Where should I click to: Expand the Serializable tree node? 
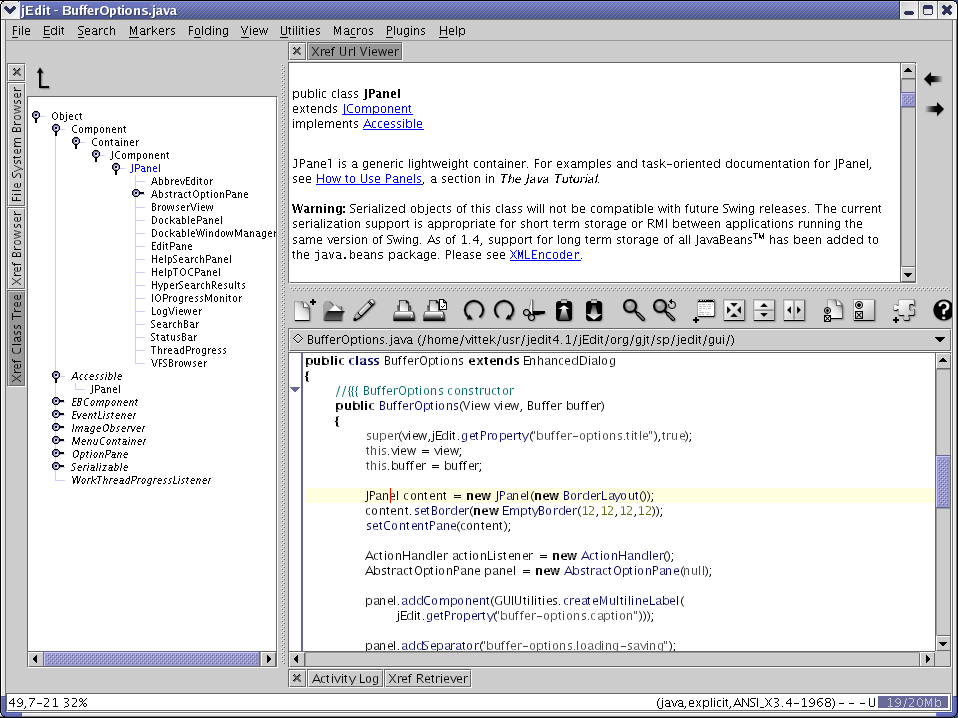(x=57, y=466)
